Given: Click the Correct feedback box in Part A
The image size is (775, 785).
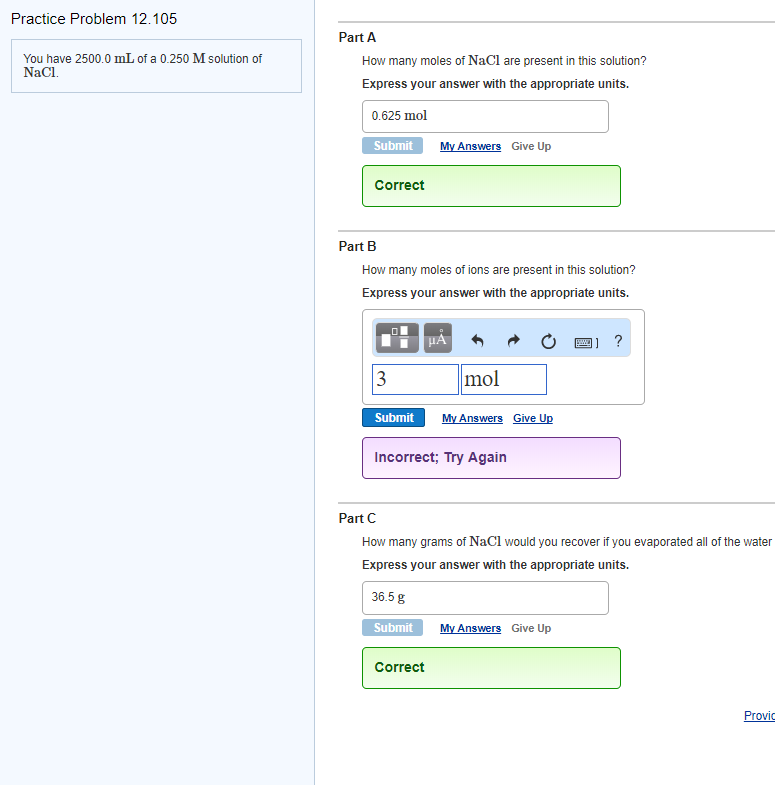Looking at the screenshot, I should point(491,186).
